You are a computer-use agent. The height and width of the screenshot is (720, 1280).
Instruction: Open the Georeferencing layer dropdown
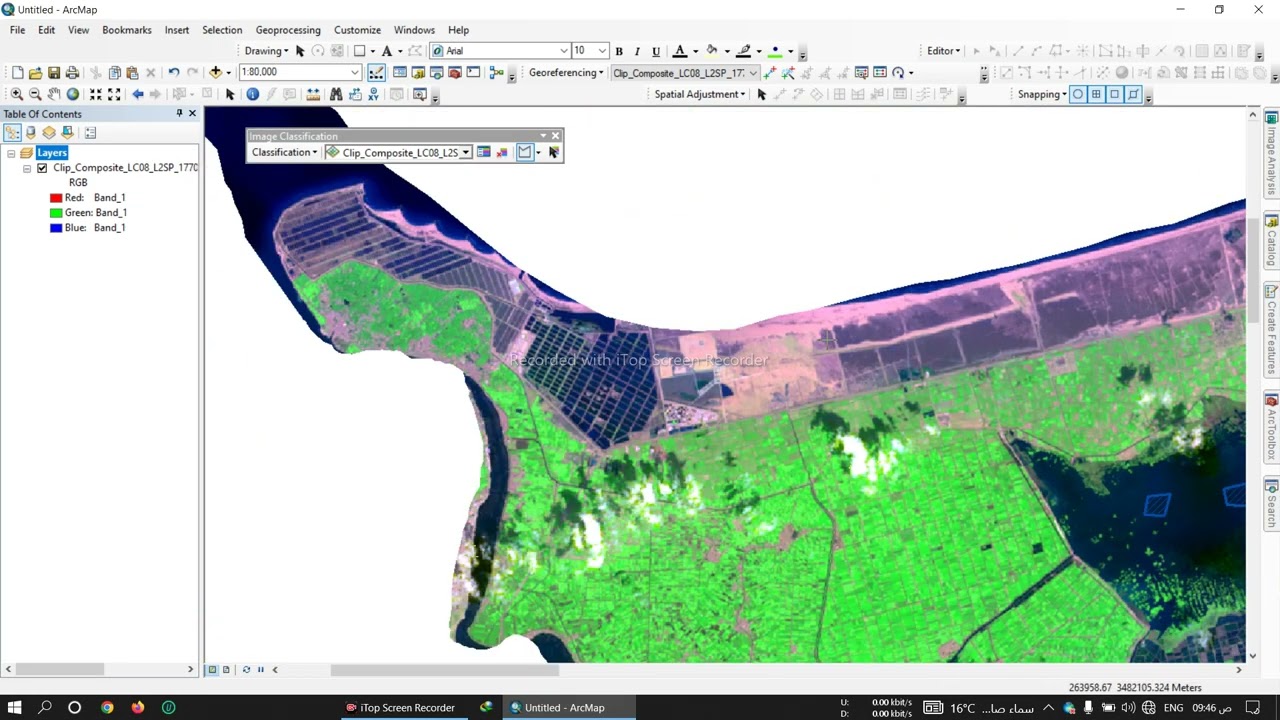[753, 72]
